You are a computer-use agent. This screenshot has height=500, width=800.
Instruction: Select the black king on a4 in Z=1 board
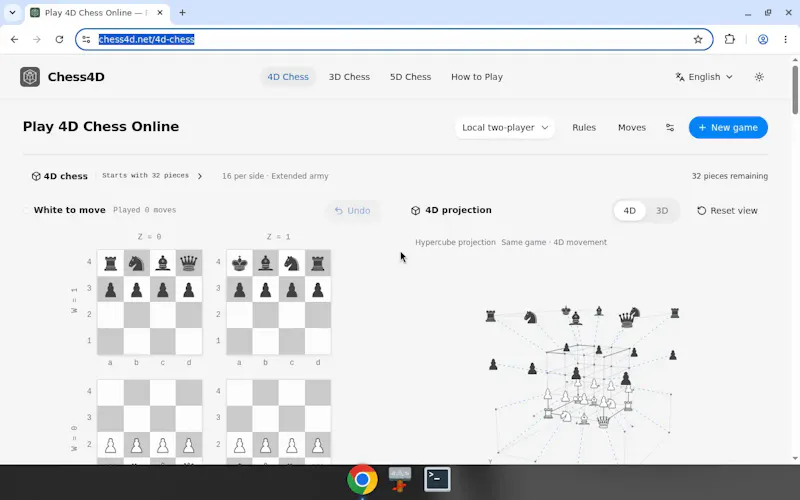[x=239, y=263]
